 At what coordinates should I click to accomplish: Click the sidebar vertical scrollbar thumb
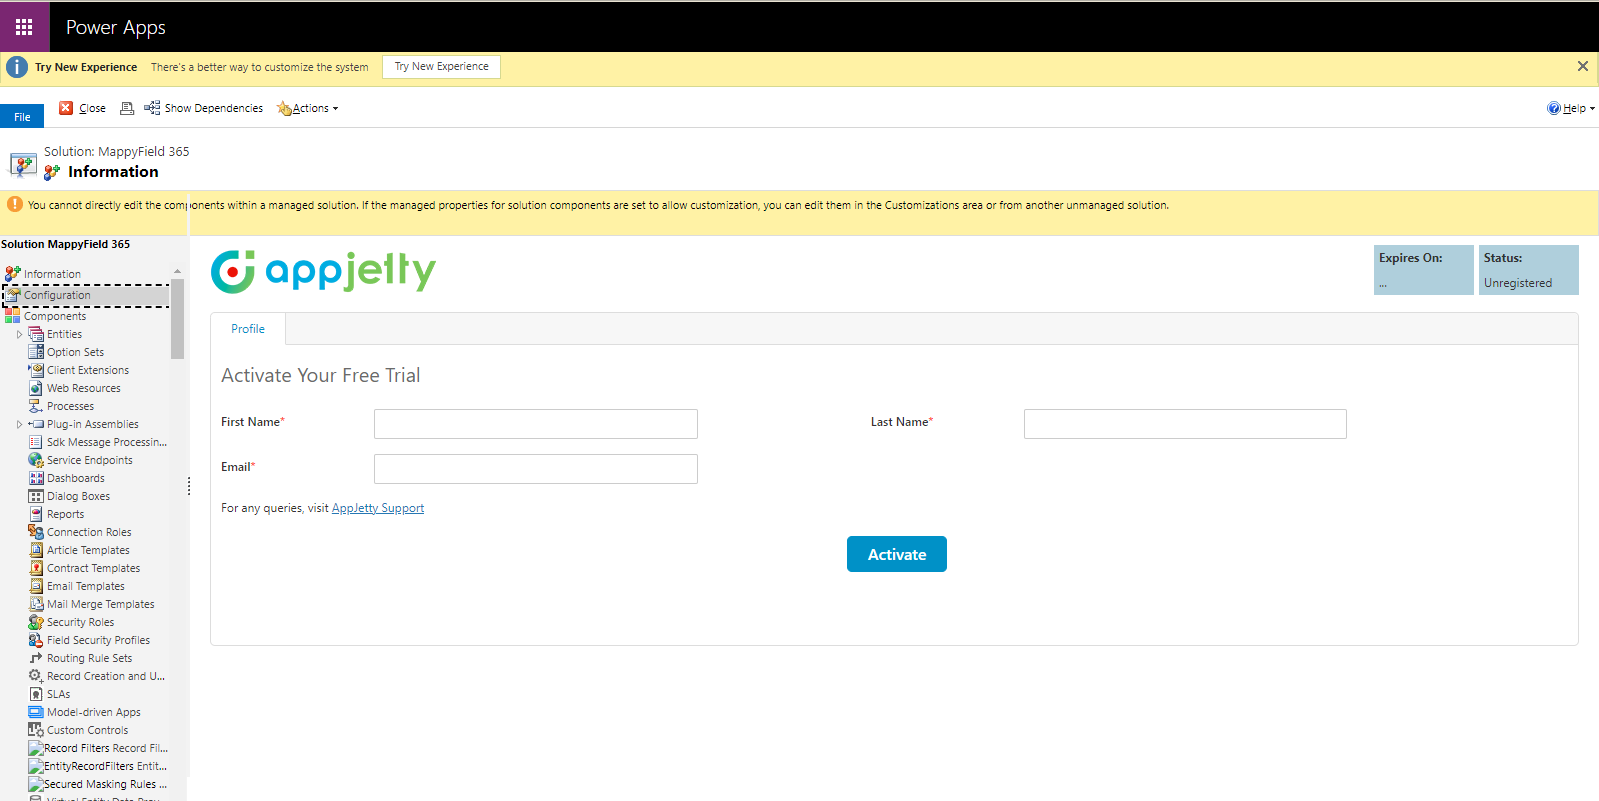coord(177,318)
